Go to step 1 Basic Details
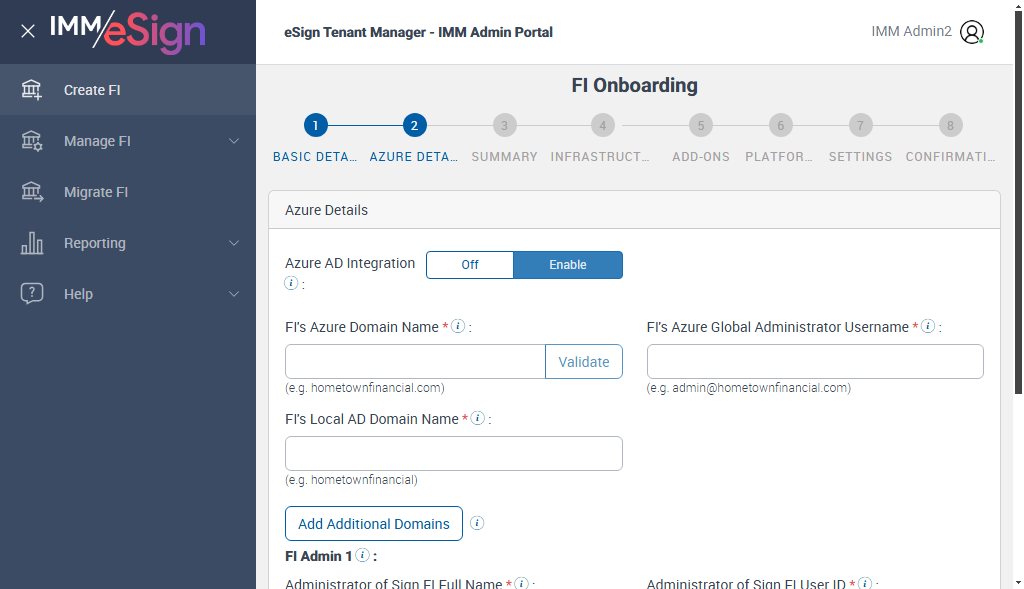 coord(315,125)
